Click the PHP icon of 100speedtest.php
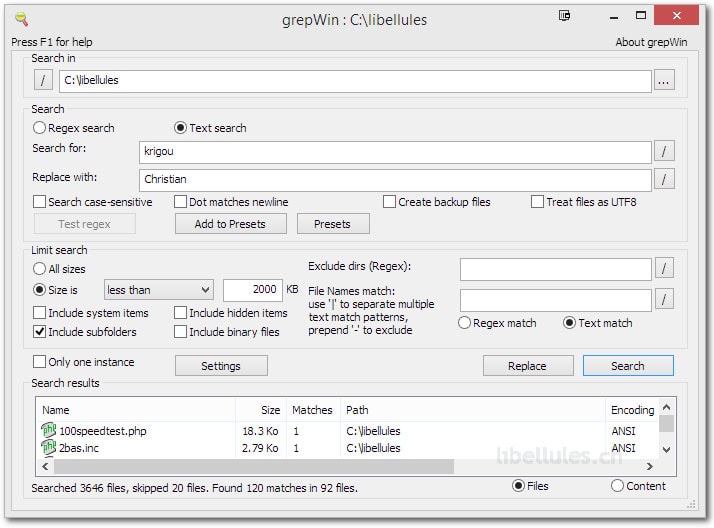 click(48, 430)
